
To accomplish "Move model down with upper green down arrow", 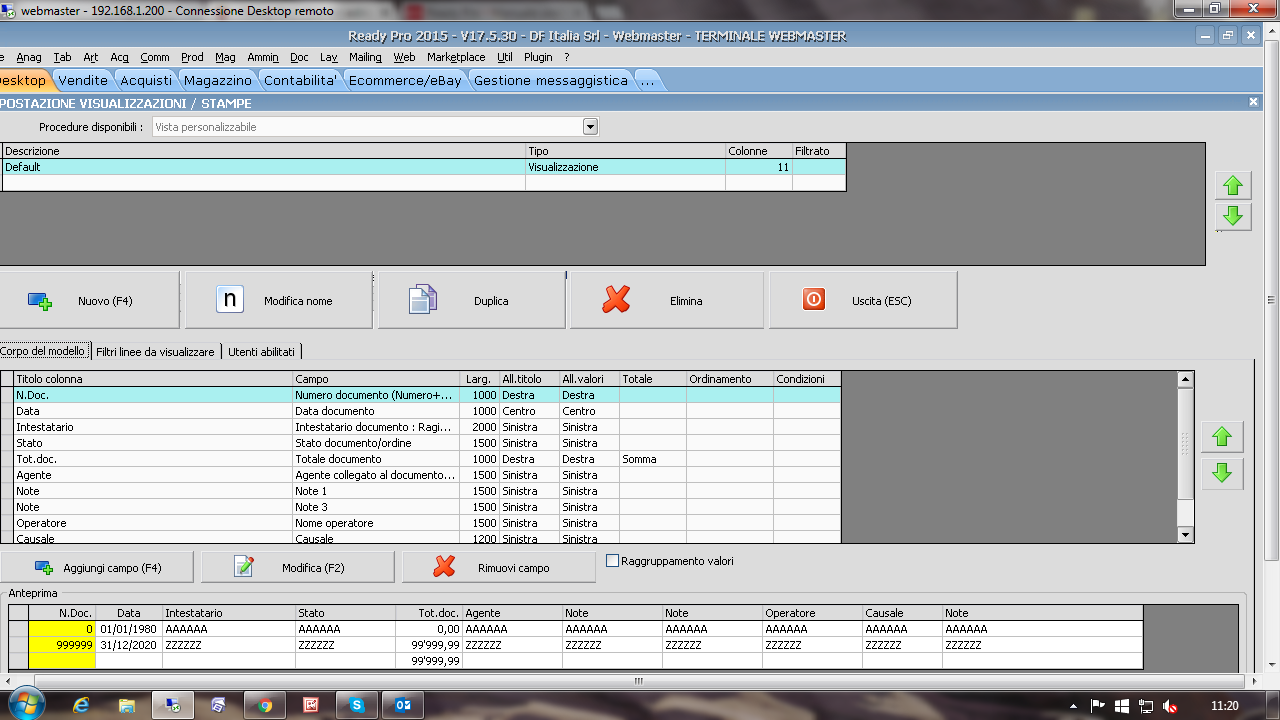I will (1233, 216).
